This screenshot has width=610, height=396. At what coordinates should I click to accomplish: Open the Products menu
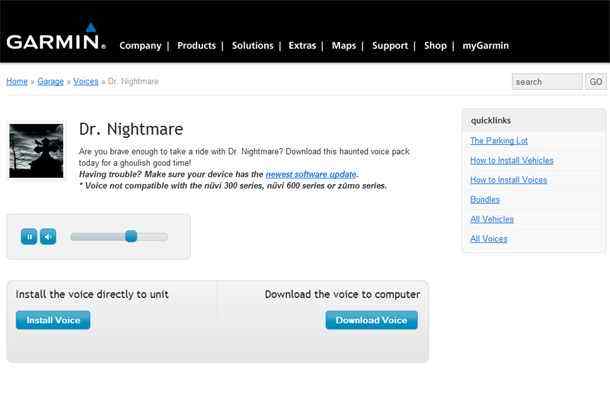coord(196,46)
